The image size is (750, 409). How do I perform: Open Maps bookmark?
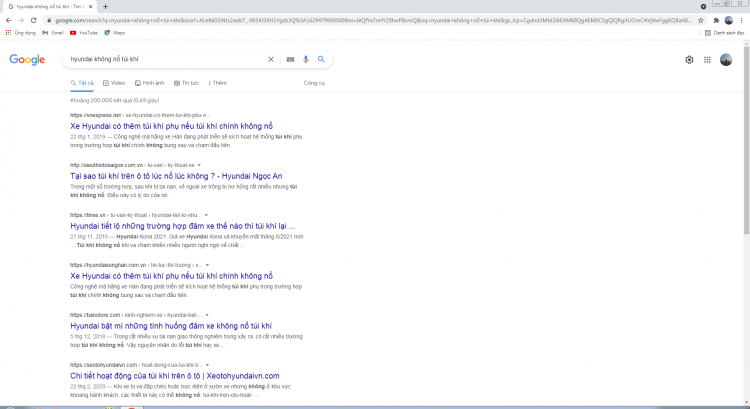(x=115, y=33)
